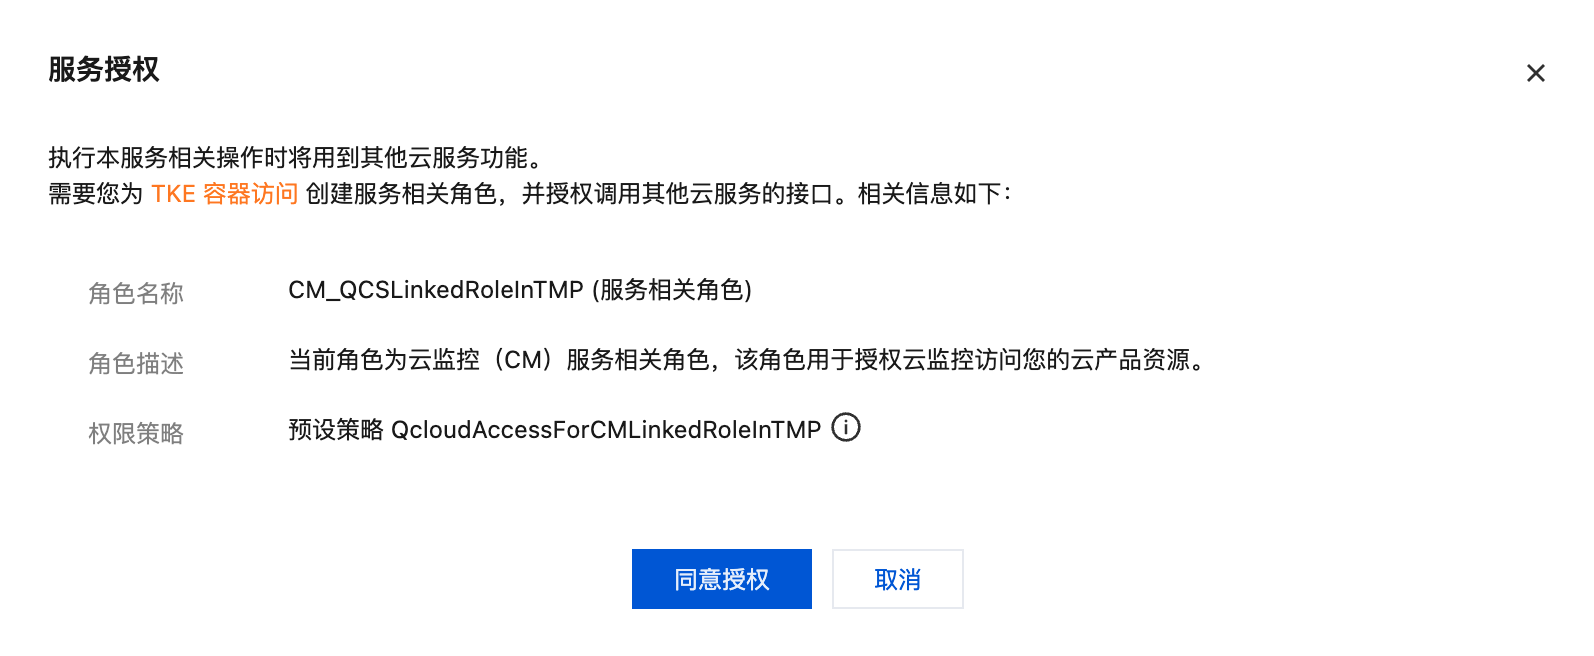Click the (服务相关角色) text after role name
The width and height of the screenshot is (1594, 656).
coord(672,290)
